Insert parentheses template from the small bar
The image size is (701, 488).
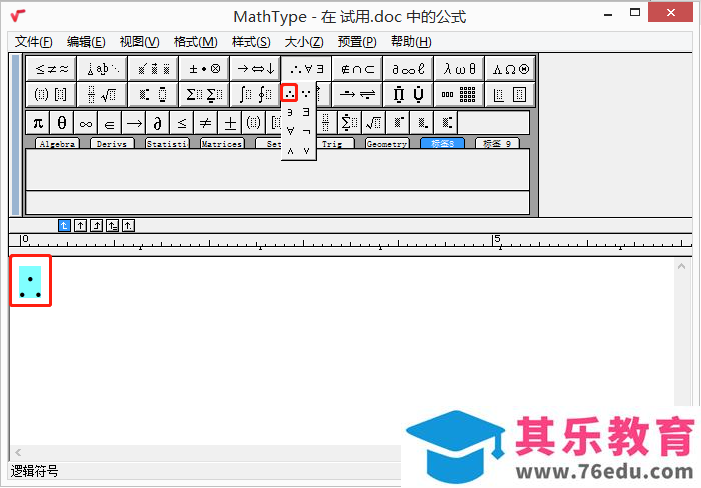click(x=253, y=123)
